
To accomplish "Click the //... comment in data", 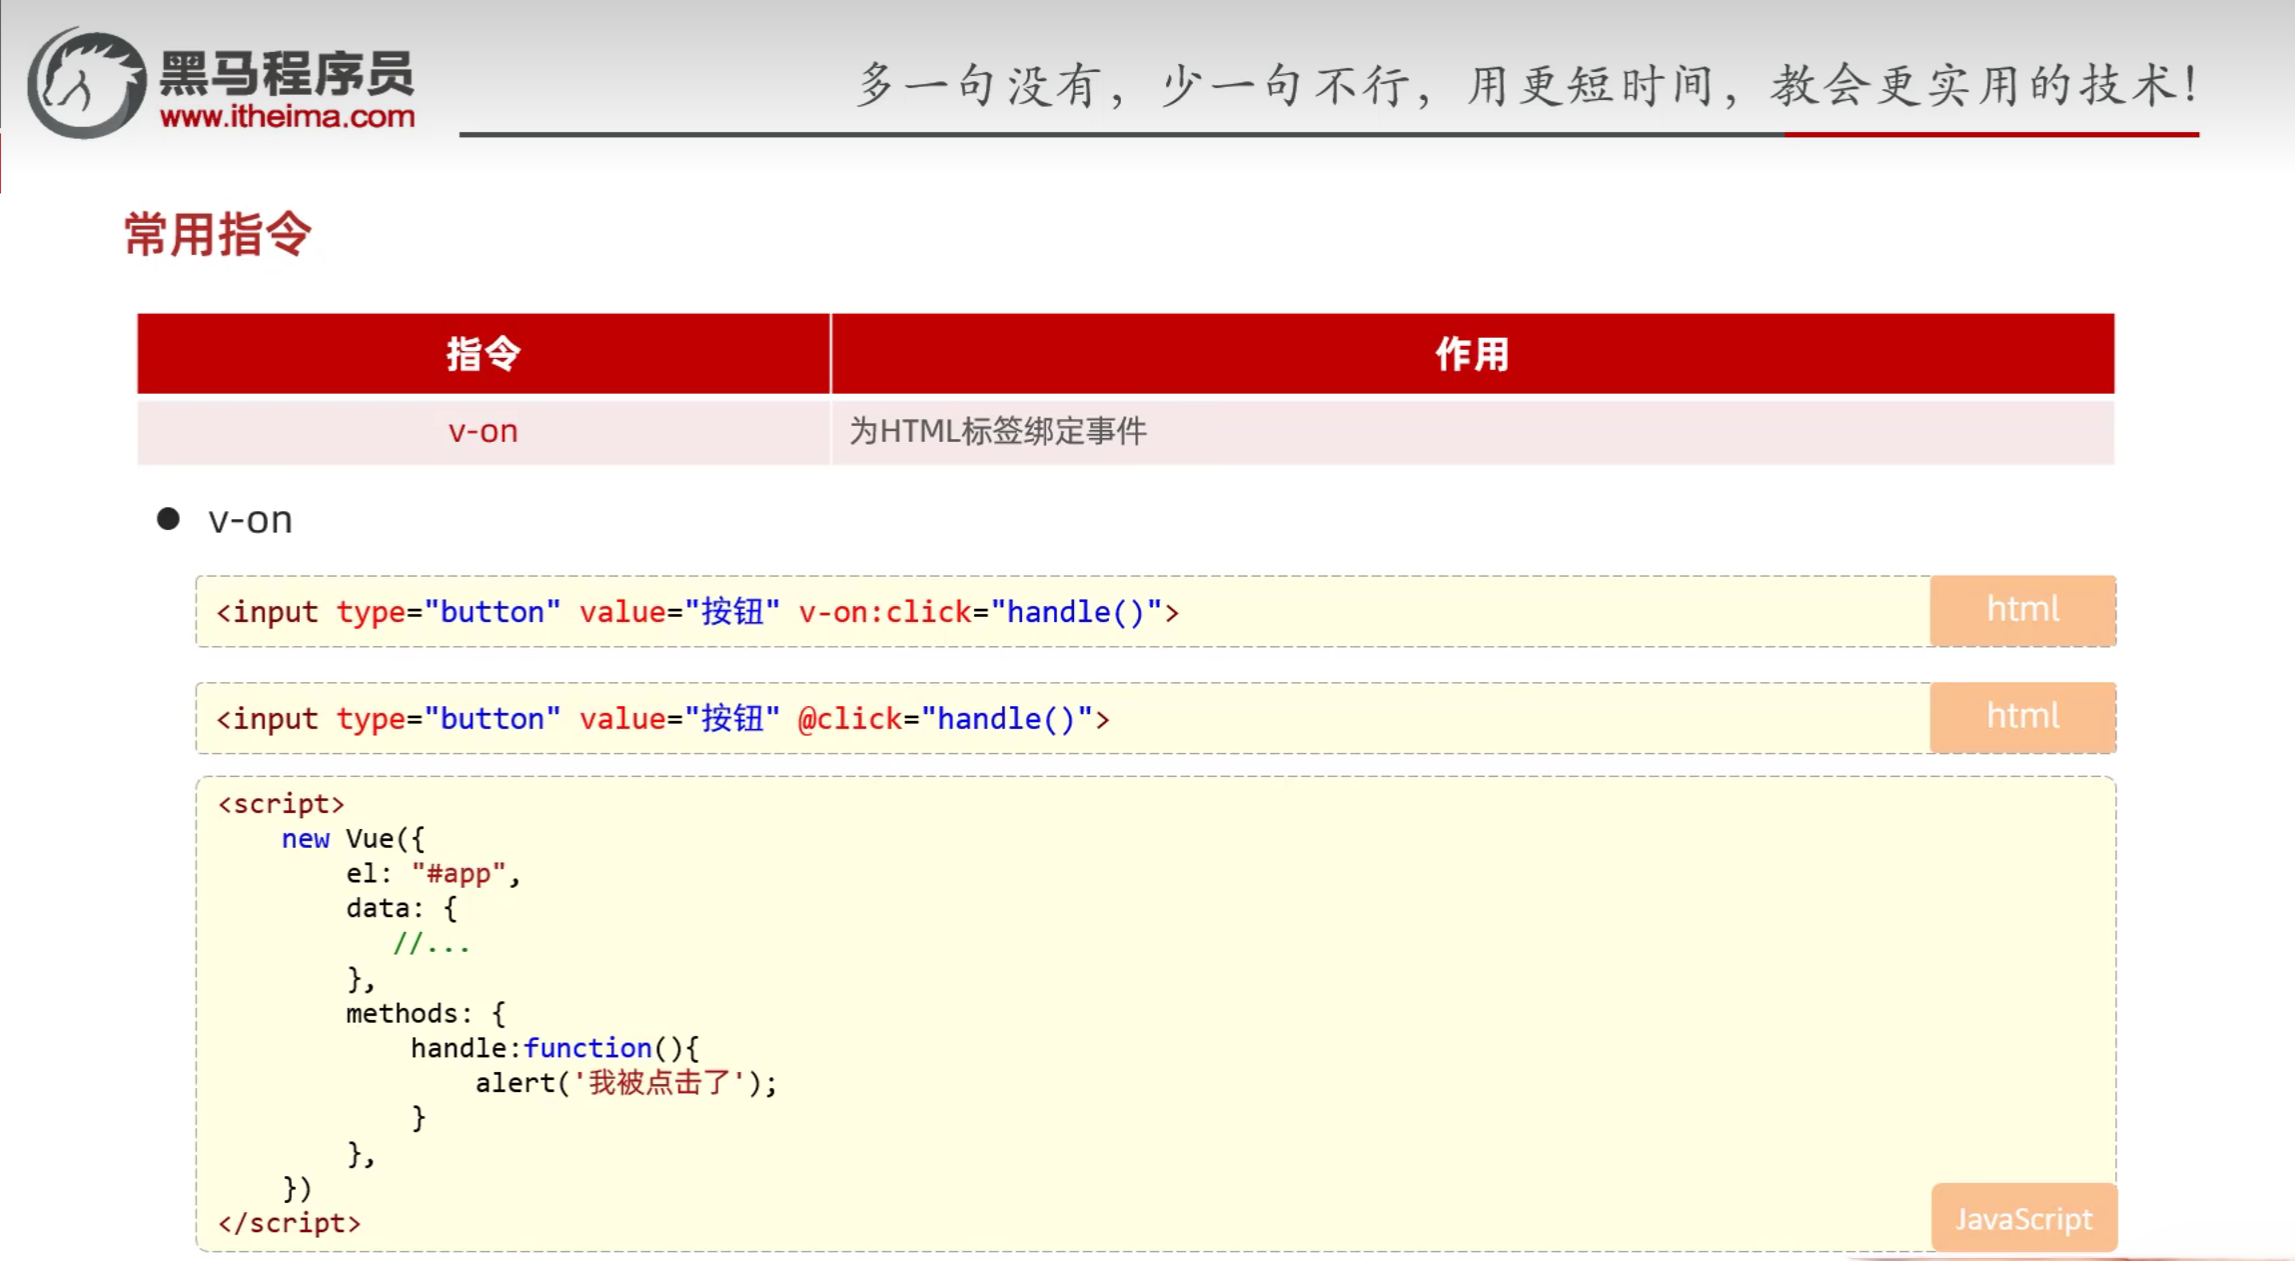I will [x=431, y=944].
